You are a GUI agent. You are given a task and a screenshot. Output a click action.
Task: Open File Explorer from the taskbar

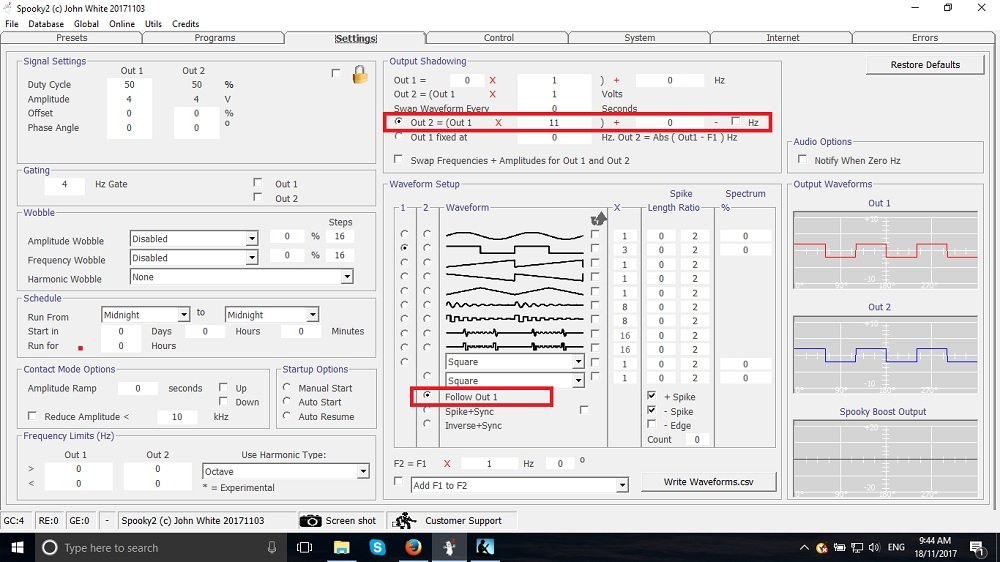pos(342,547)
